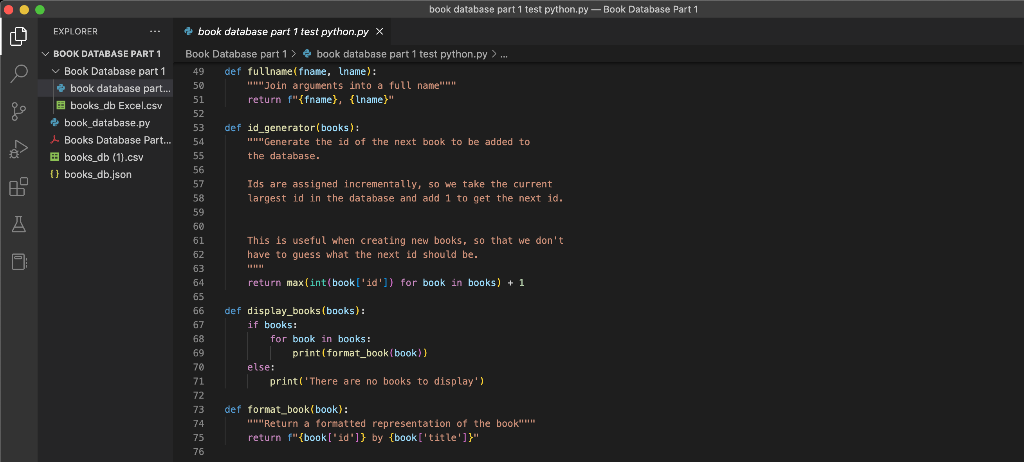
Task: Click spreadsheet icon next to books_db Excel.csv
Action: click(x=61, y=105)
